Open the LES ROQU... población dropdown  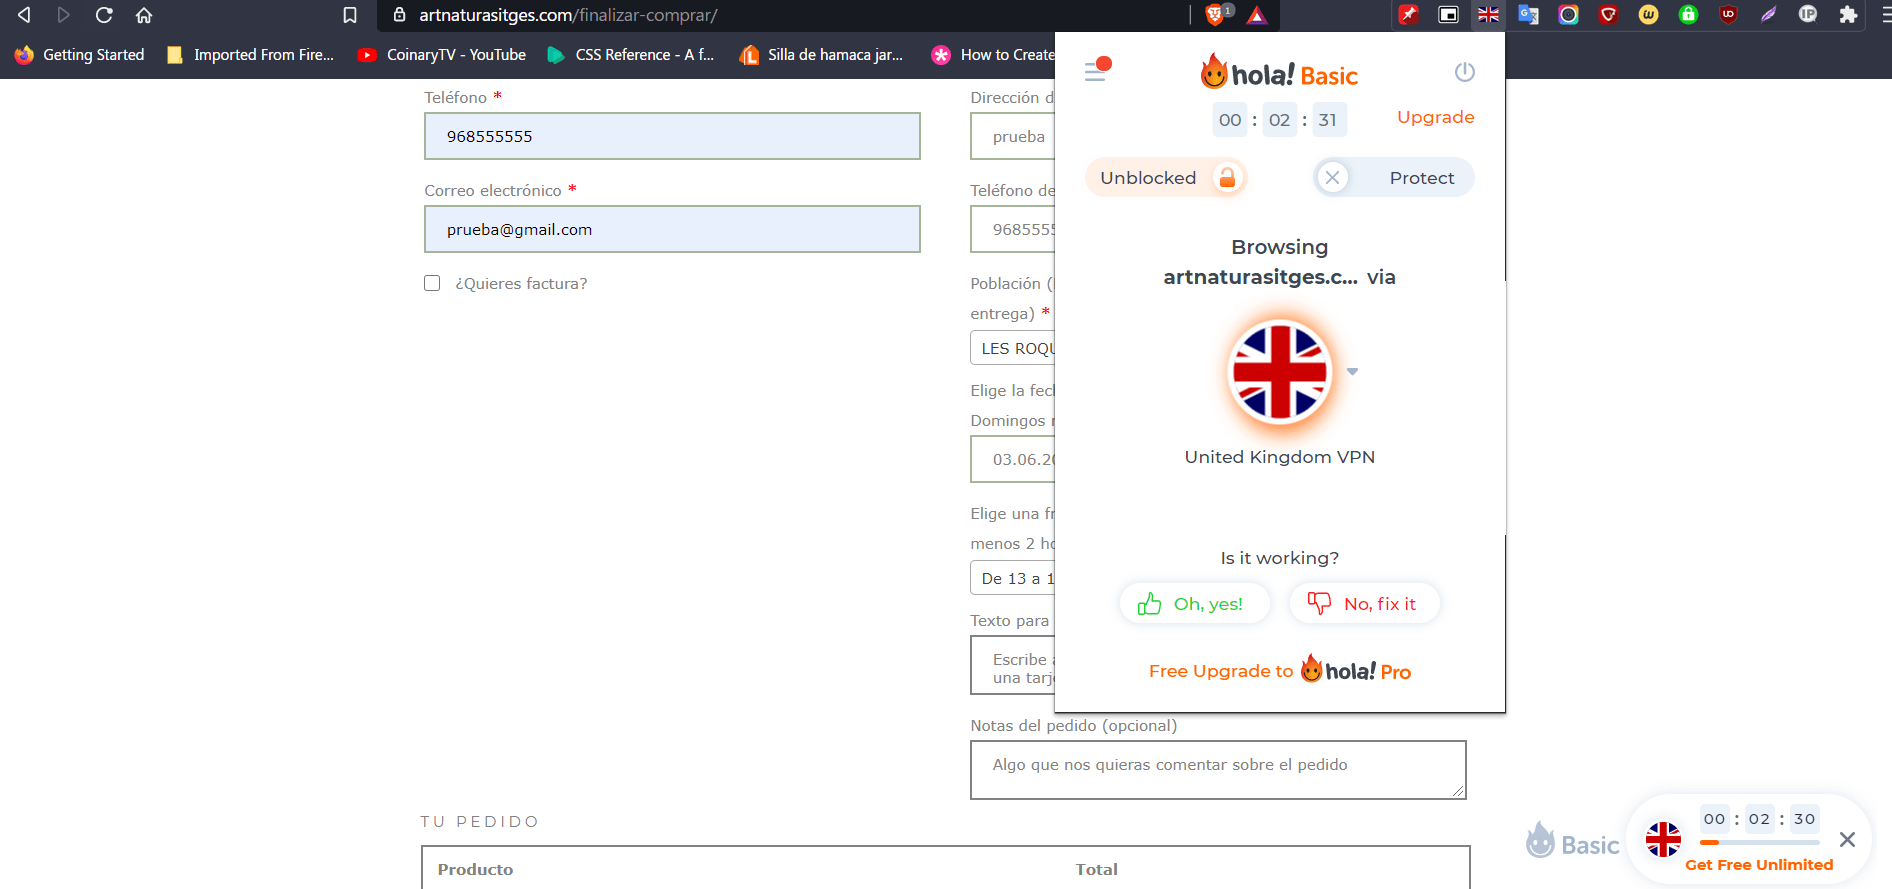[1013, 348]
